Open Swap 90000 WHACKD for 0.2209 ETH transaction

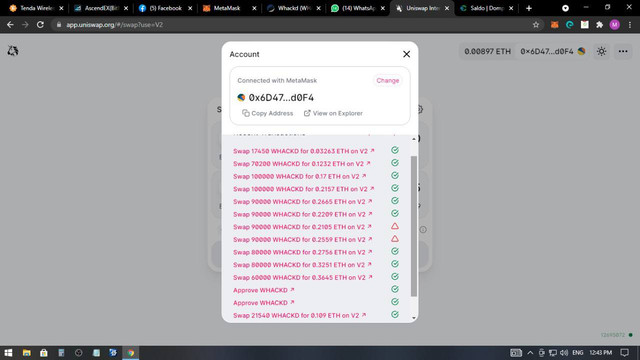pos(302,214)
